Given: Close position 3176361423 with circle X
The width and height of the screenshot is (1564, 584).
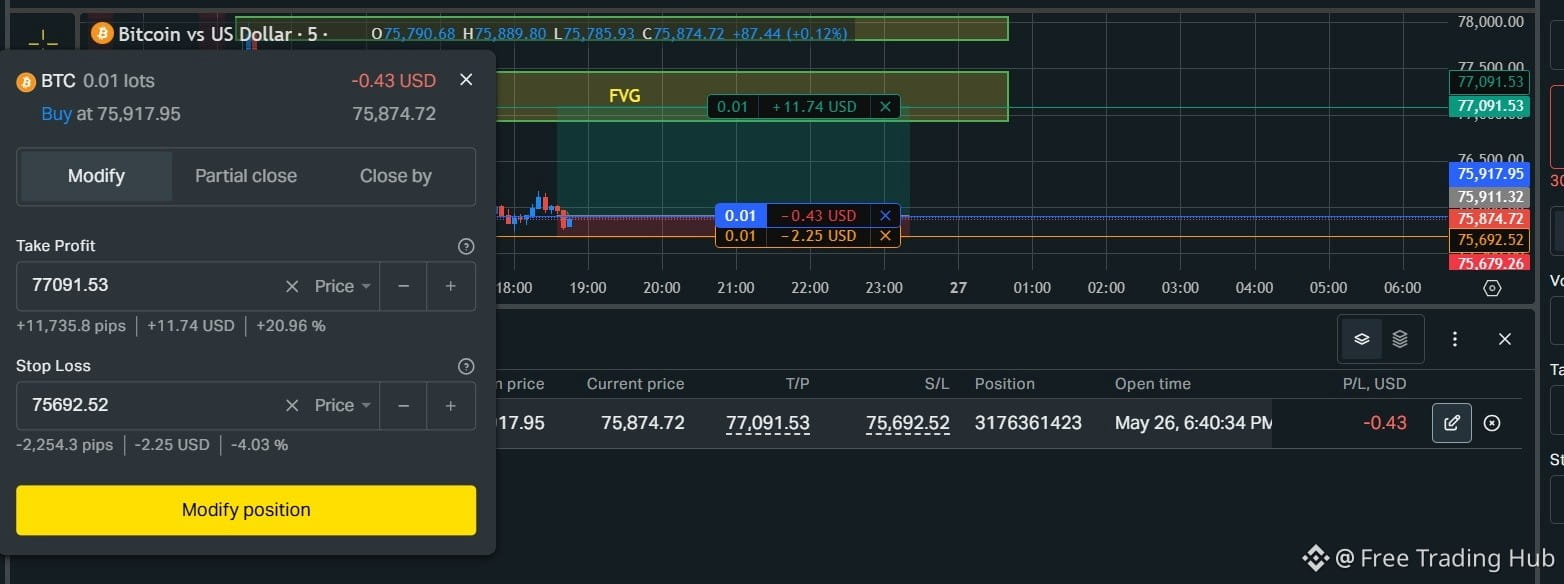Looking at the screenshot, I should click(x=1492, y=423).
